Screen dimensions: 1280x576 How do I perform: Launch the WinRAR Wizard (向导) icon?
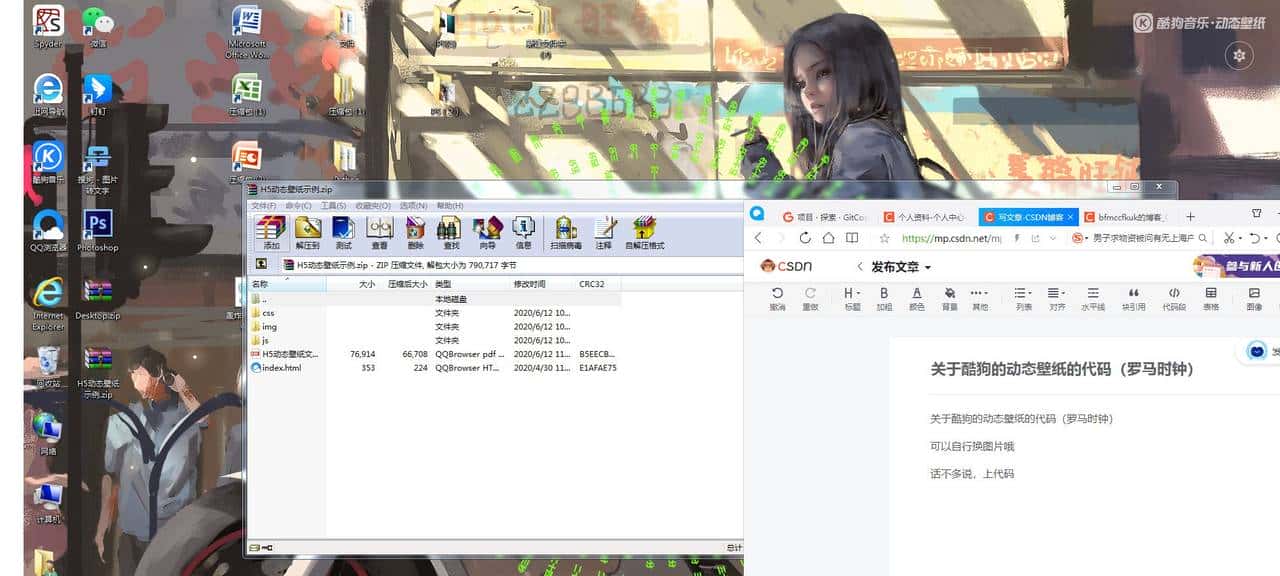coord(487,231)
